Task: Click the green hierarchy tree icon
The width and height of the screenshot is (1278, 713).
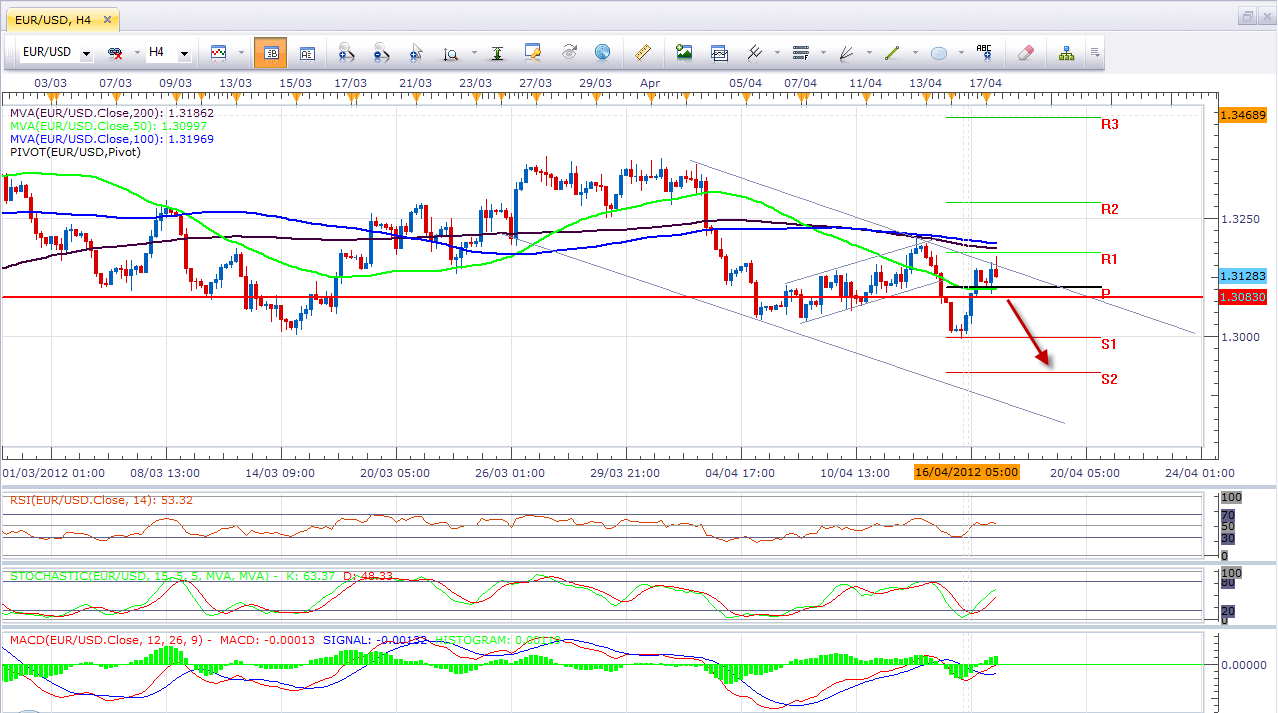Action: click(x=1066, y=52)
